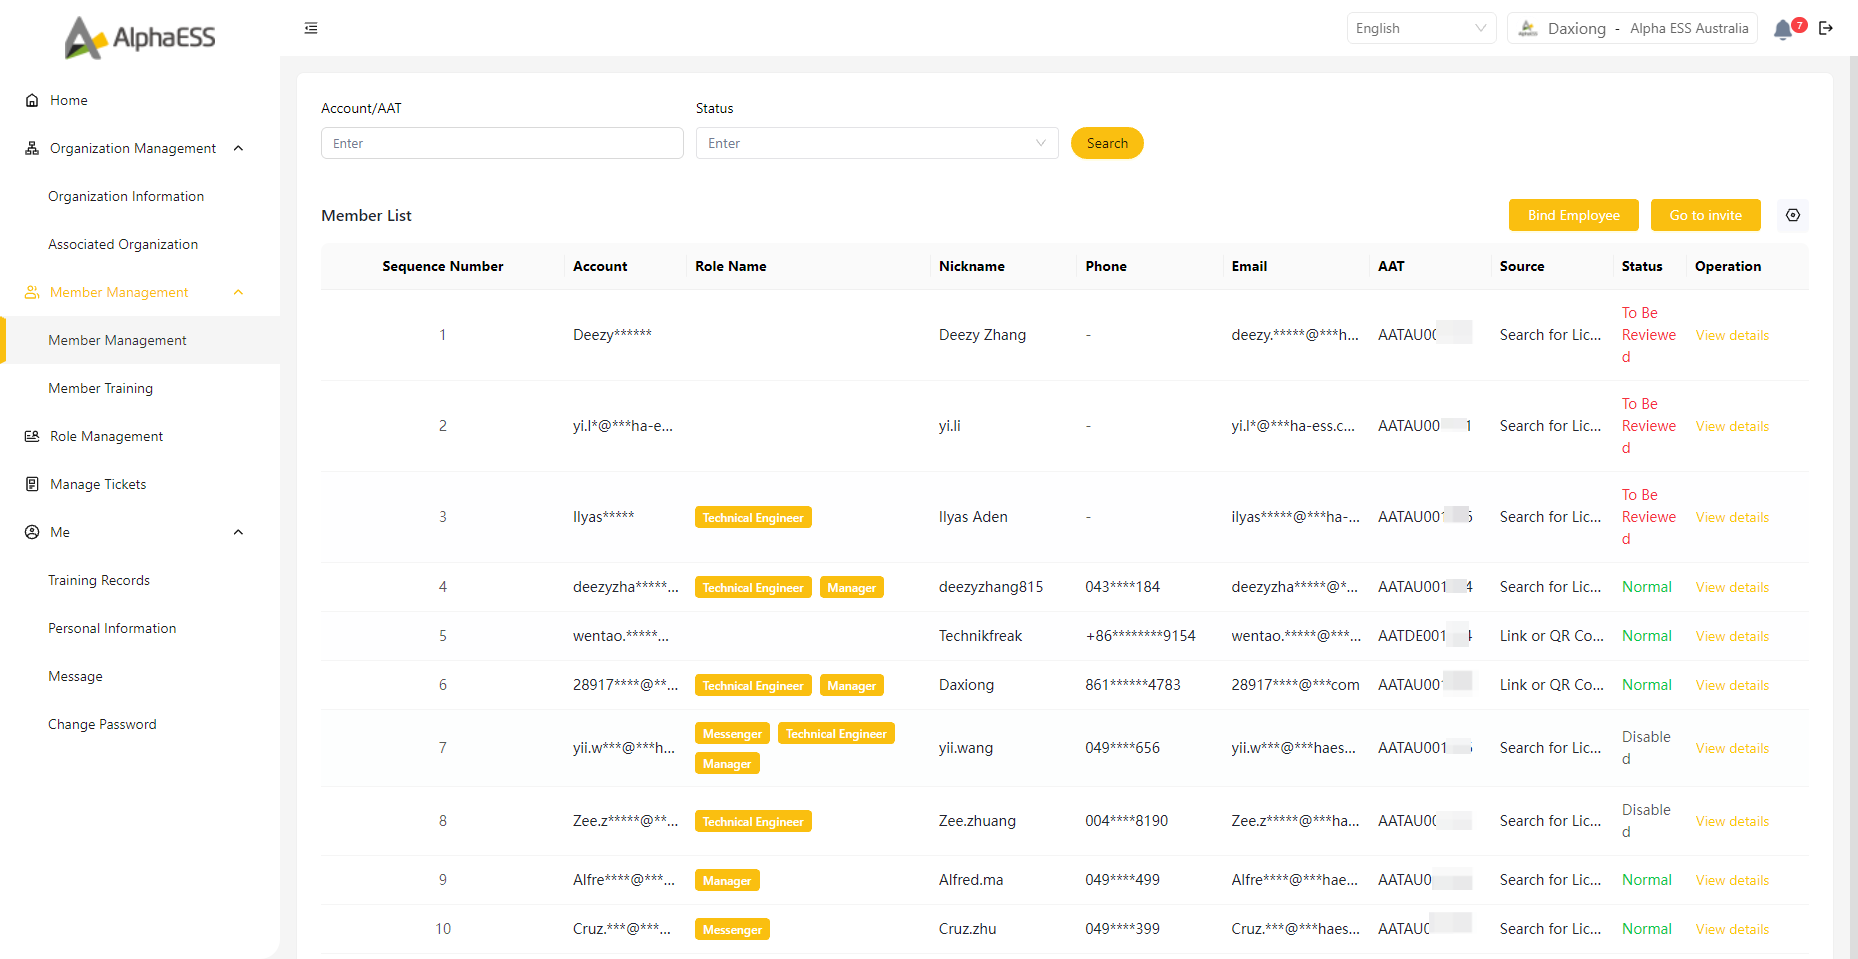This screenshot has width=1858, height=959.
Task: Click the Role Management sidebar icon
Action: (x=32, y=436)
